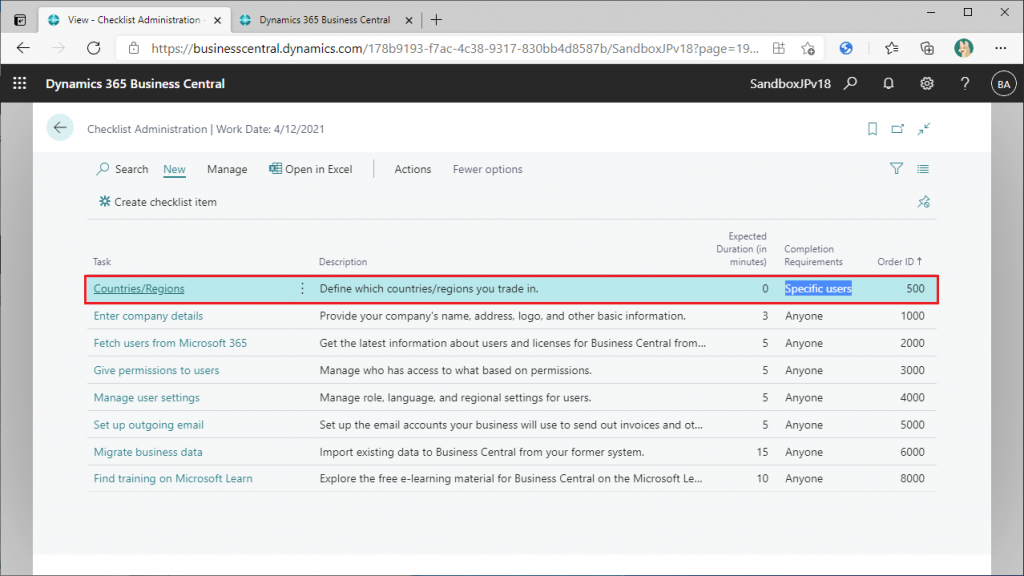Image resolution: width=1024 pixels, height=576 pixels.
Task: Open Give permissions to users link
Action: (x=156, y=370)
